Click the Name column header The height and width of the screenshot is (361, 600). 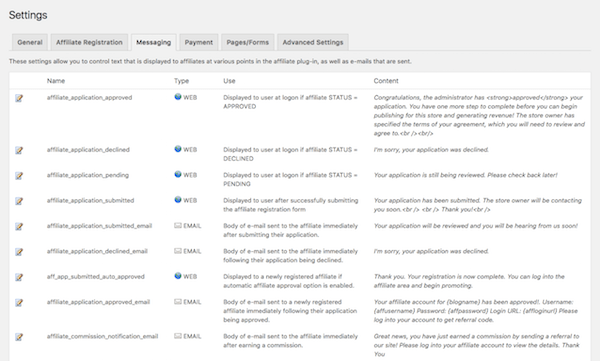(x=56, y=81)
